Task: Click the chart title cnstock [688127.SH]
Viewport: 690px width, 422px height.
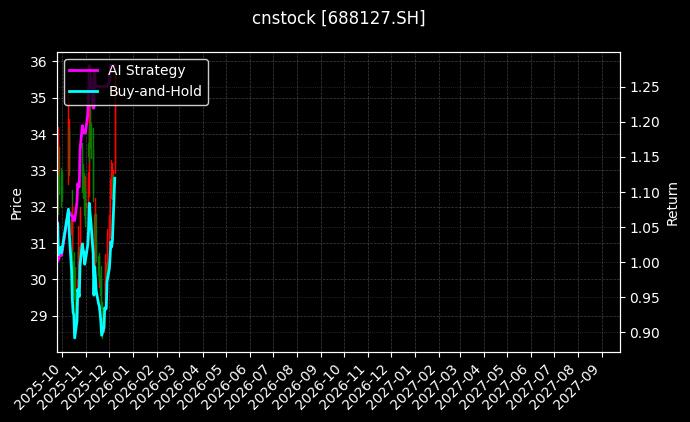Action: point(338,18)
